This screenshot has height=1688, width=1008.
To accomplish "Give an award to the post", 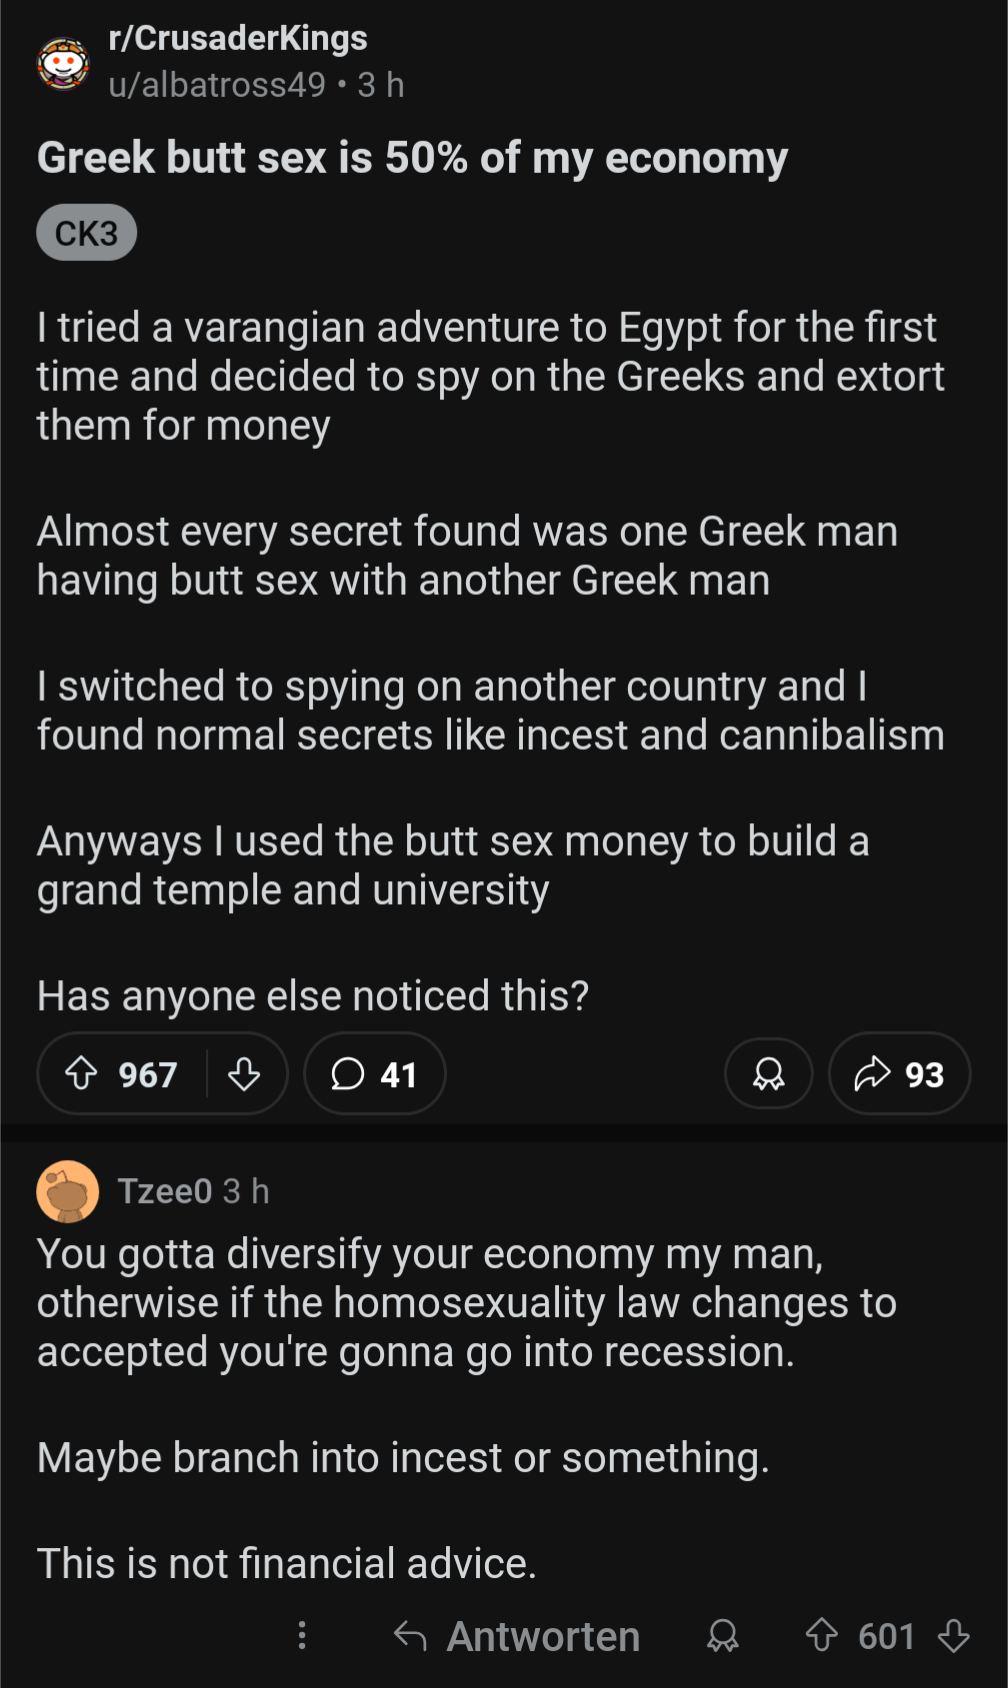I will click(768, 1074).
